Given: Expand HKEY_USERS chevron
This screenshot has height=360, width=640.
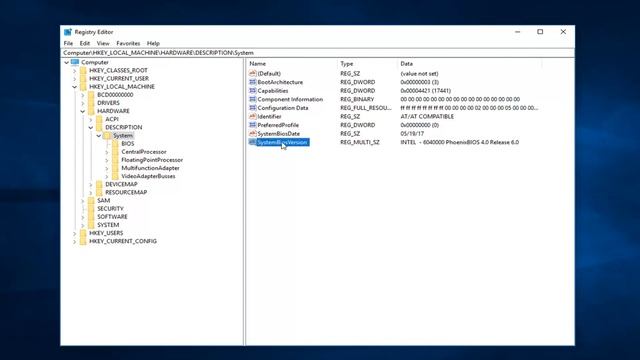Looking at the screenshot, I should (75, 233).
